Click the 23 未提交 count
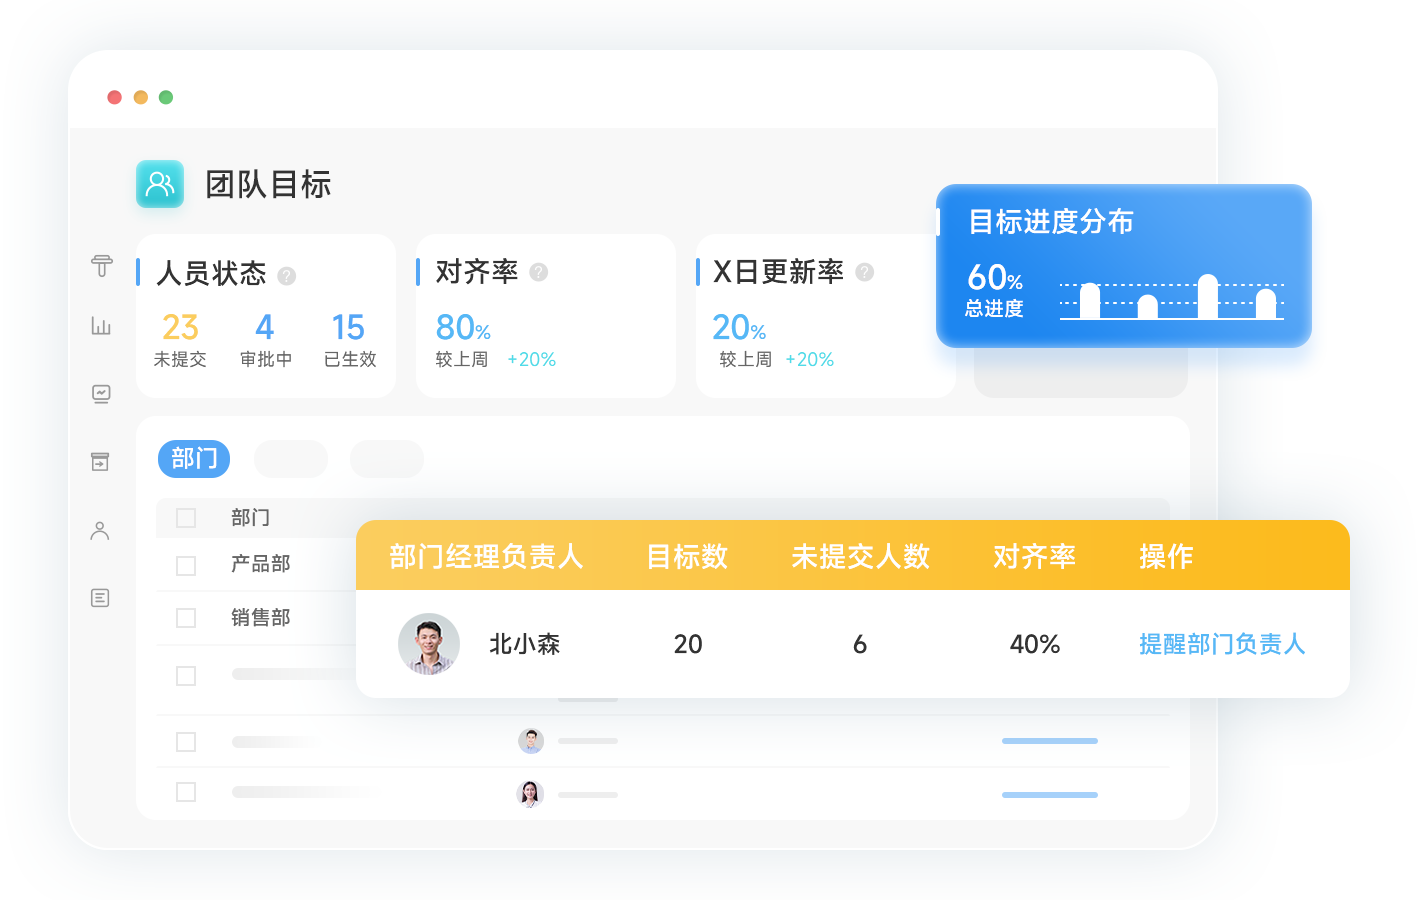 tap(180, 328)
